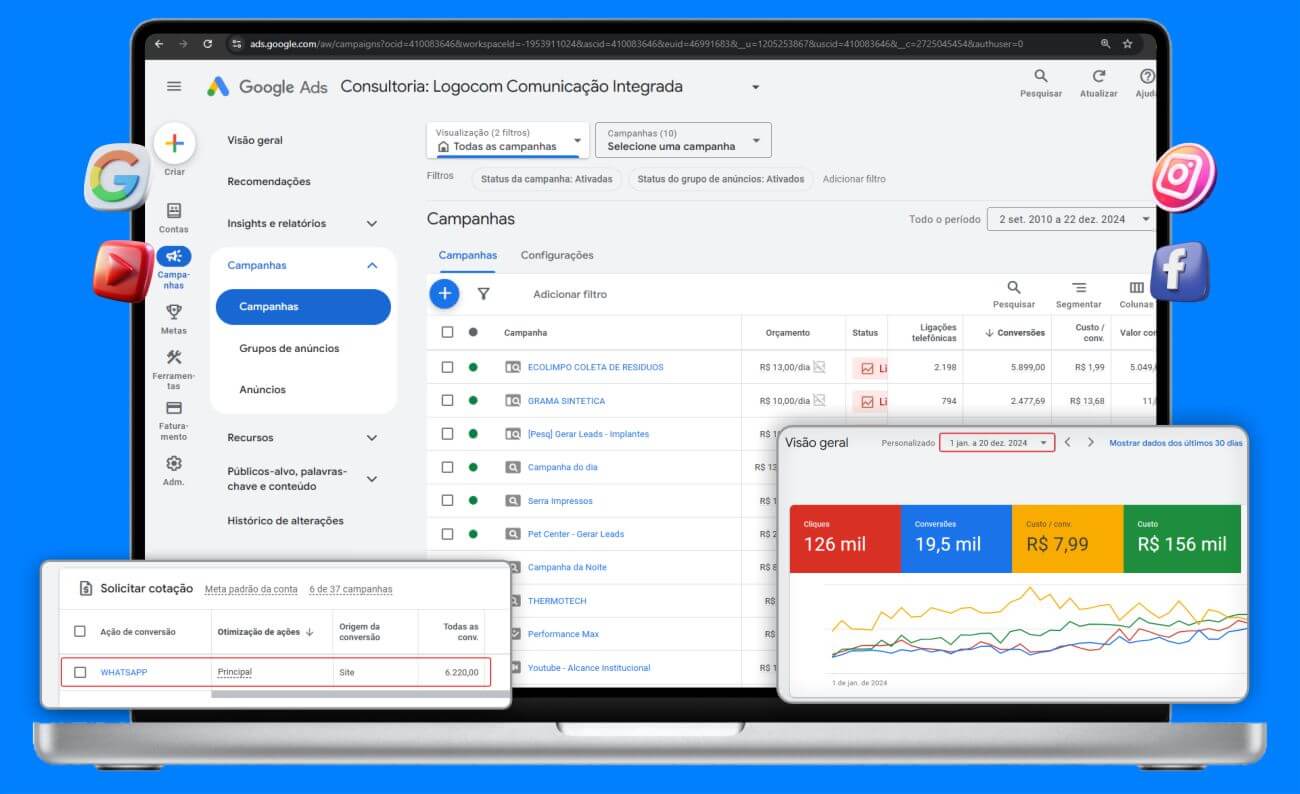This screenshot has height=794, width=1300.
Task: Check the ECOLIMPO COLETA DE RESIDUOS row
Action: 447,367
